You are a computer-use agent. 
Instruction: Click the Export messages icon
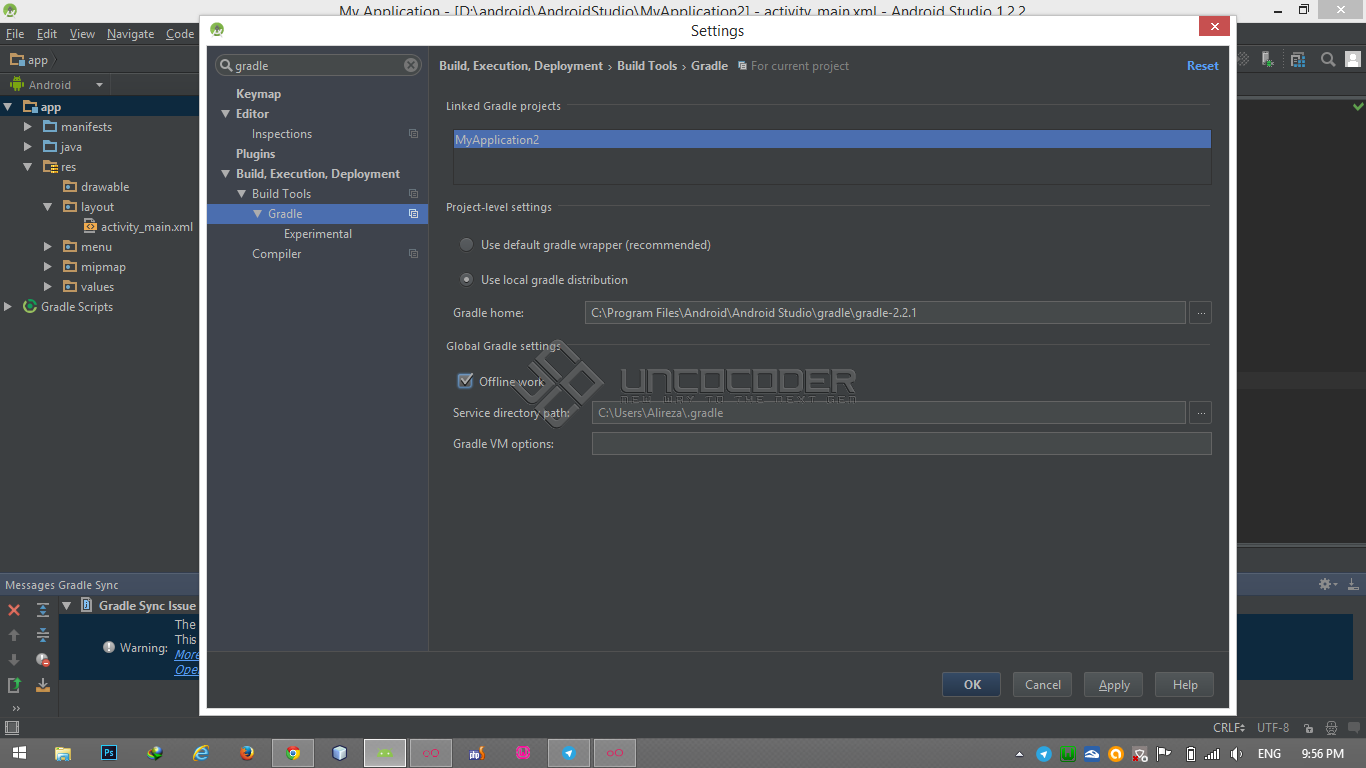(x=14, y=685)
